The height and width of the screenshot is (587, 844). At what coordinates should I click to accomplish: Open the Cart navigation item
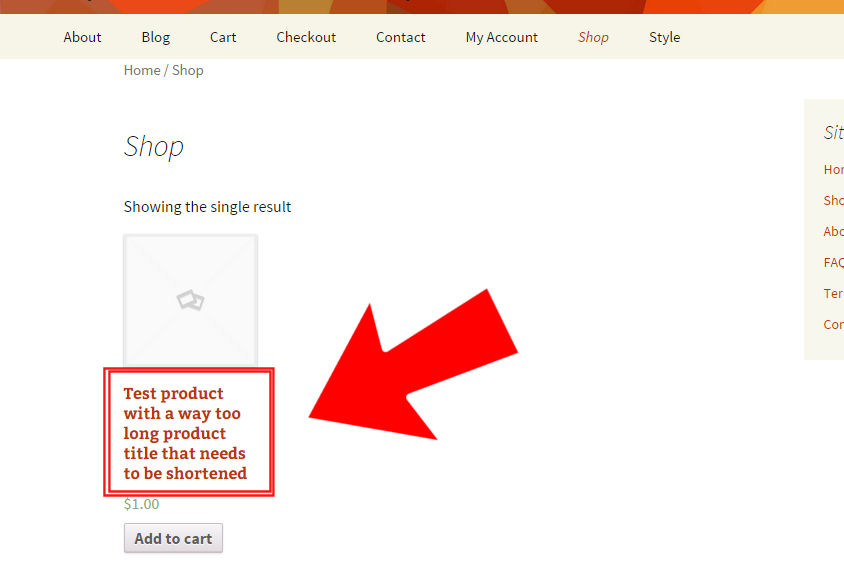coord(223,37)
